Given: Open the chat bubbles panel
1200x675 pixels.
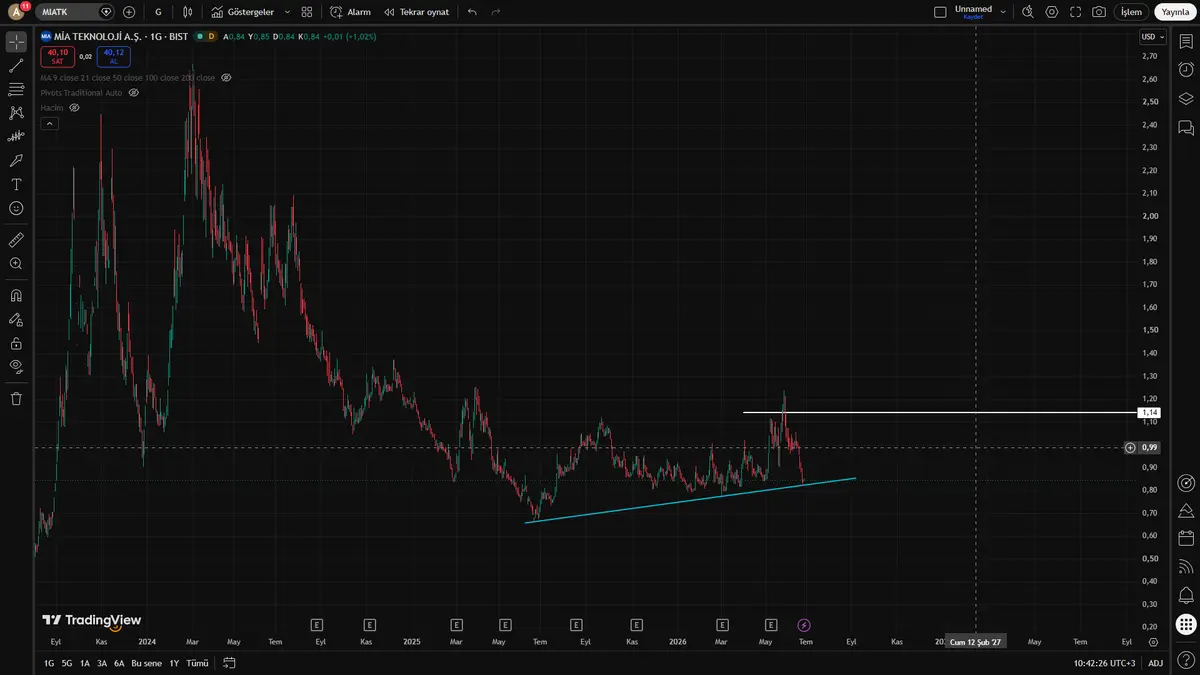Looking at the screenshot, I should tap(1186, 128).
